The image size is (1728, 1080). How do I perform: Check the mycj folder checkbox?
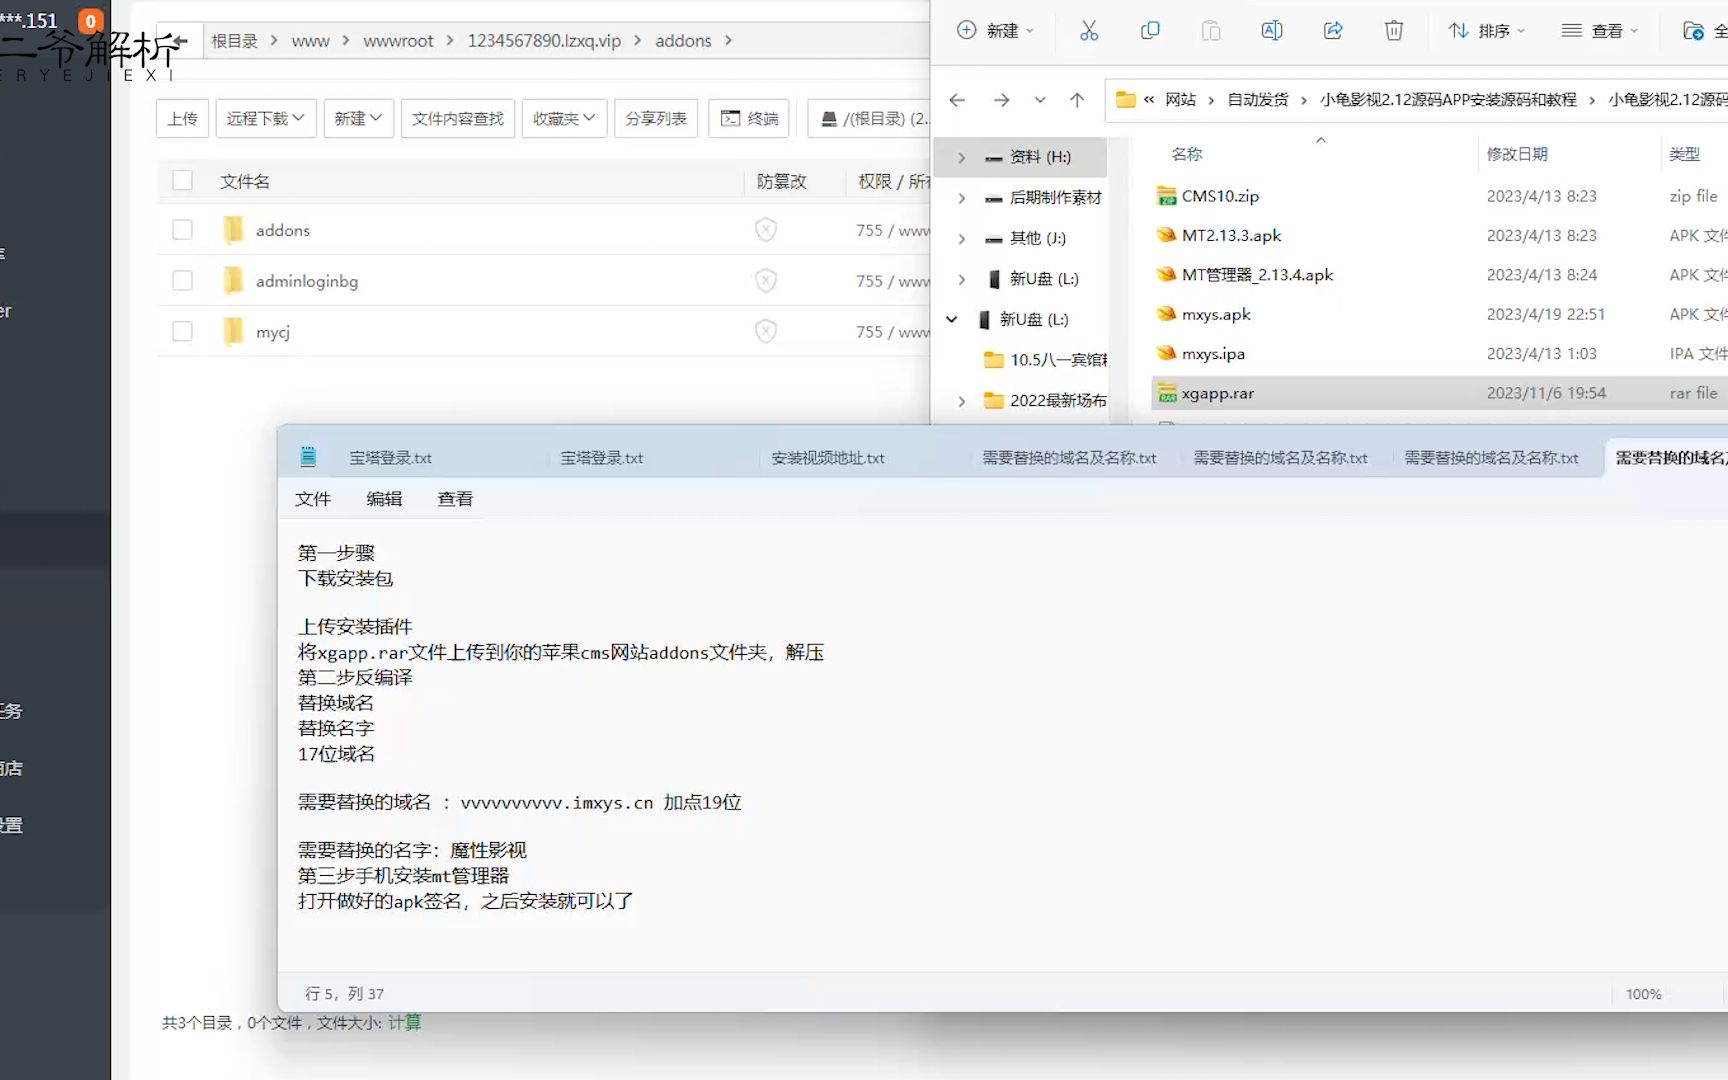(x=182, y=331)
